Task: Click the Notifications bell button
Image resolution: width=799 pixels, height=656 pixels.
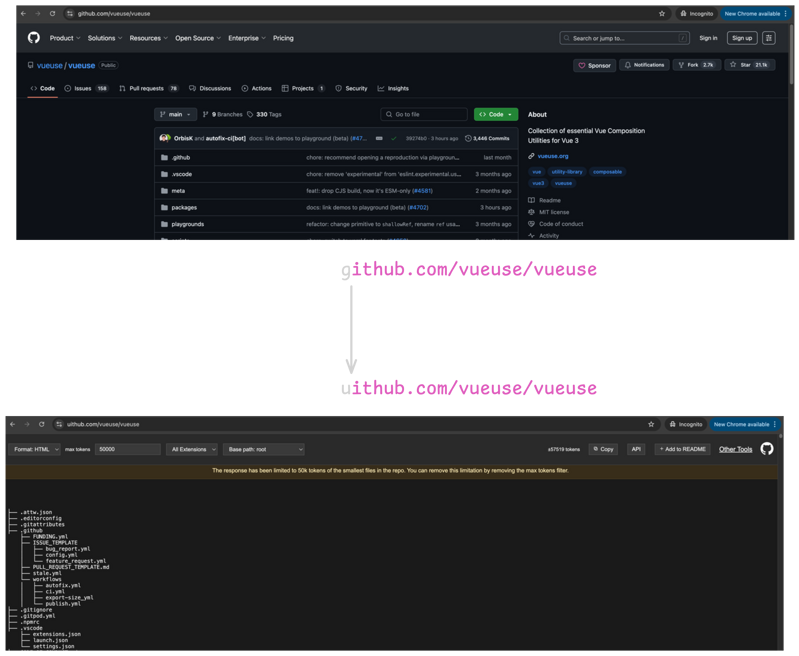Action: tap(644, 65)
